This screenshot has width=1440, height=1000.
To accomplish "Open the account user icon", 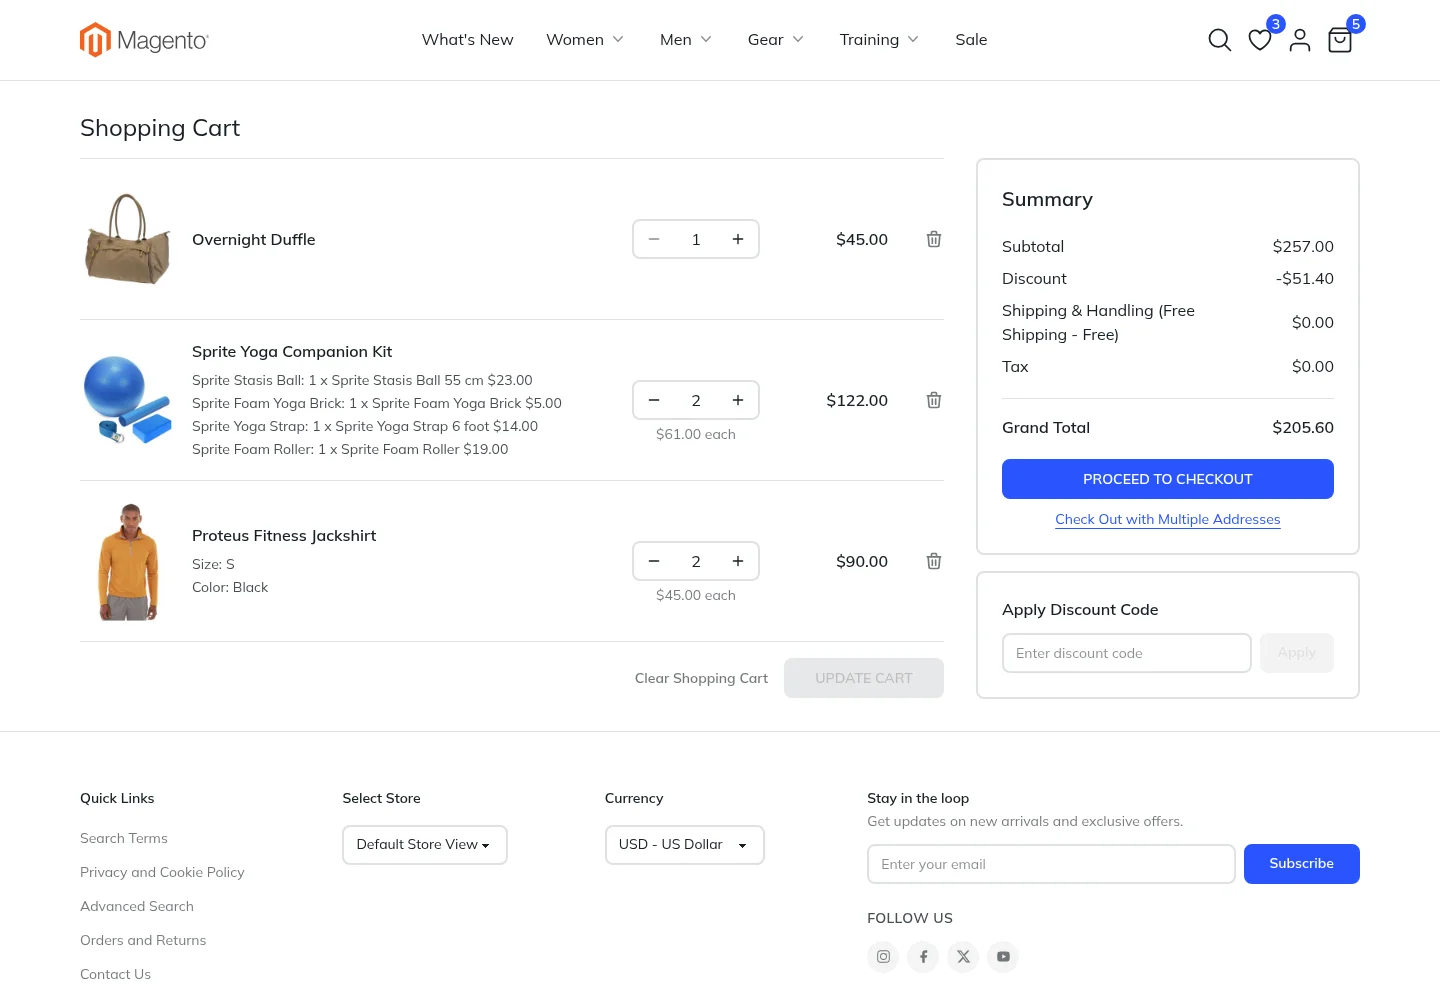I will [x=1300, y=40].
